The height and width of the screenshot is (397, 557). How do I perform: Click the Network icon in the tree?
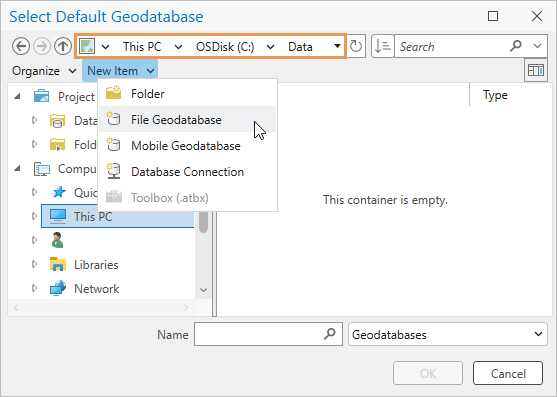point(58,288)
